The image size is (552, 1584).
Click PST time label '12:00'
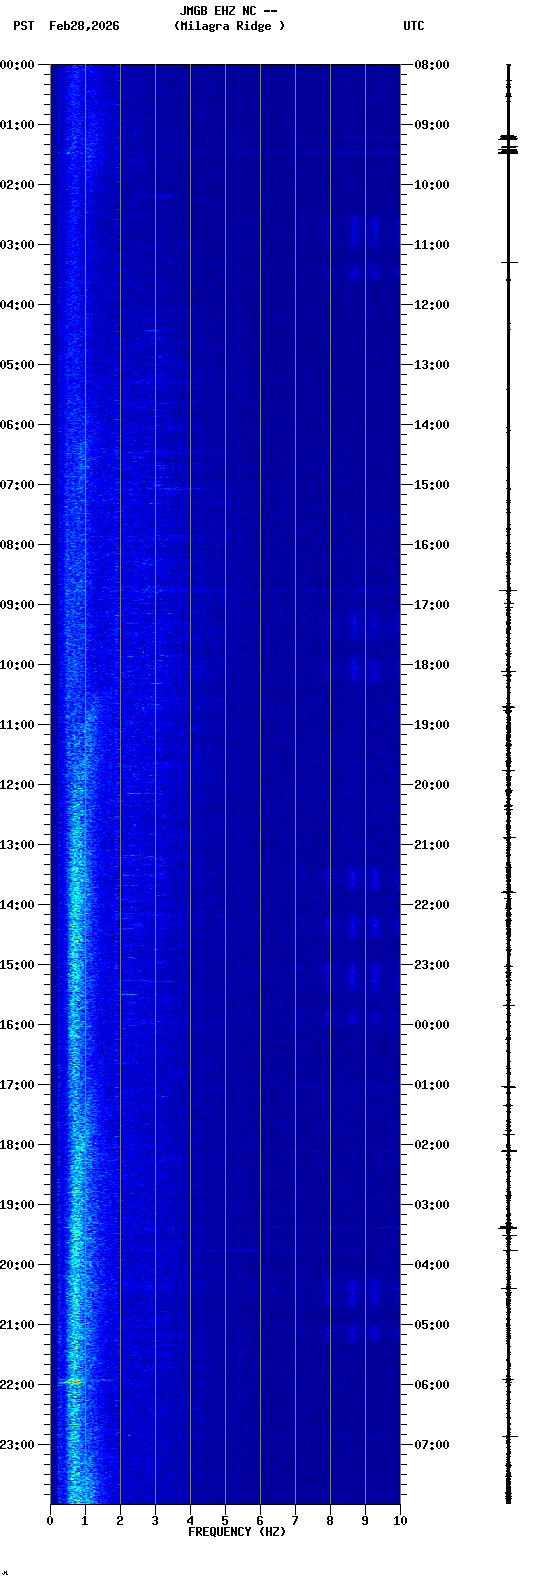pos(18,785)
